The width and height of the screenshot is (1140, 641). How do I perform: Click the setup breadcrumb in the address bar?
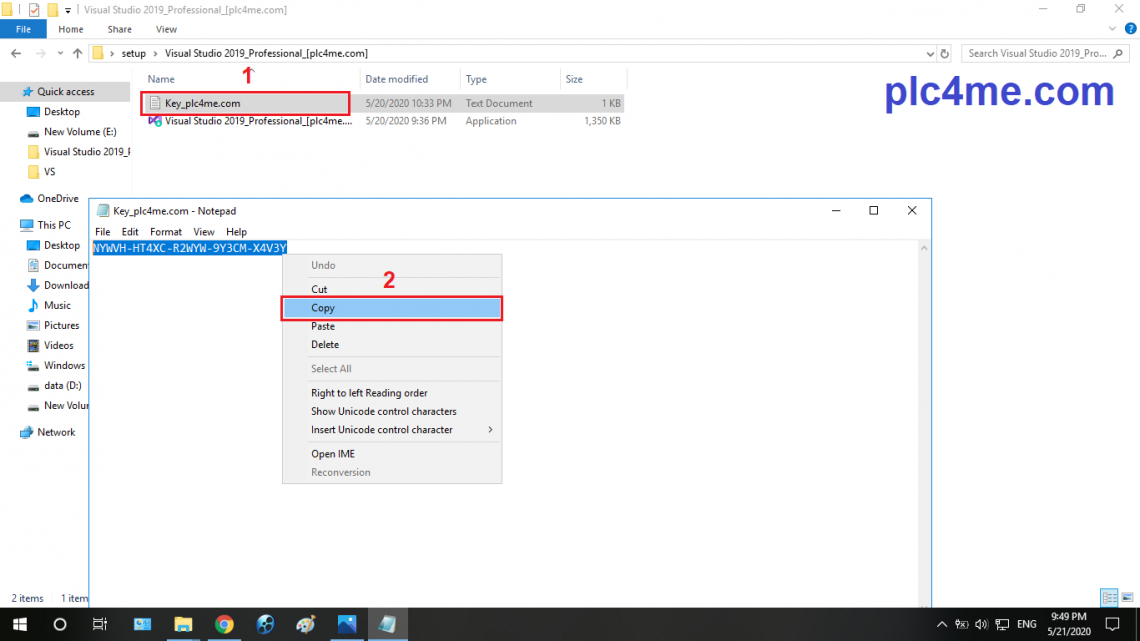coord(133,53)
